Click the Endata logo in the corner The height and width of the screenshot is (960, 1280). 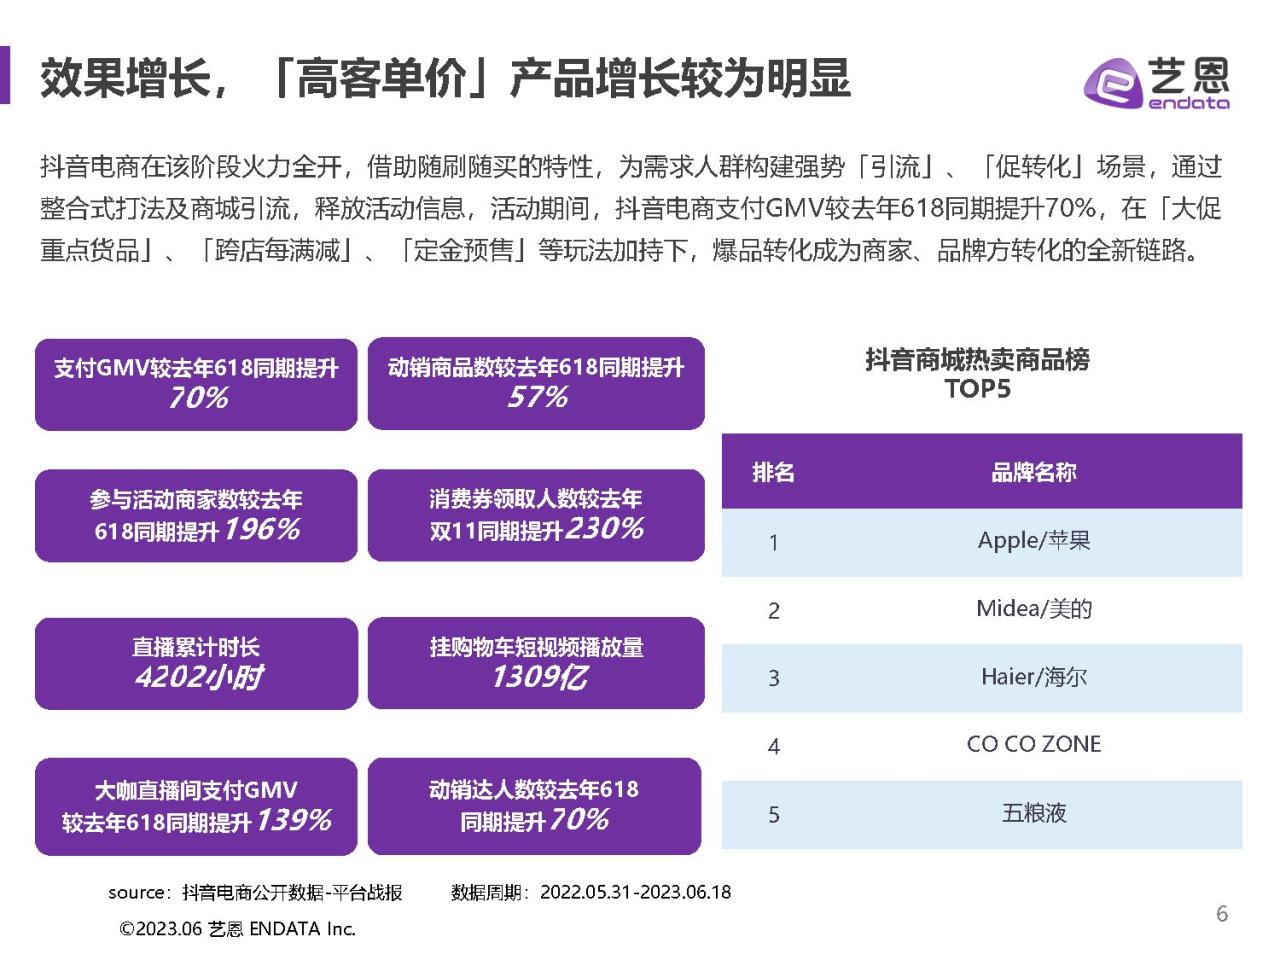point(1157,82)
